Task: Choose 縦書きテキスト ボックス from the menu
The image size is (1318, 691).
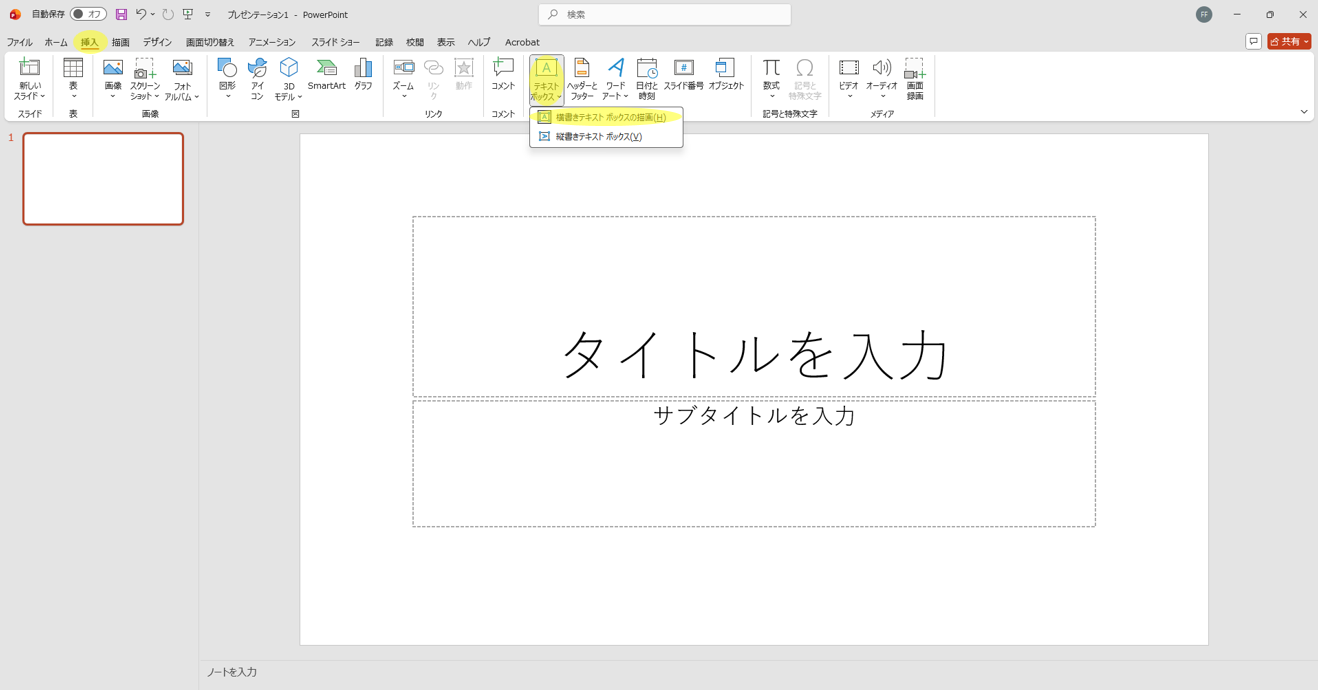Action: pos(598,137)
